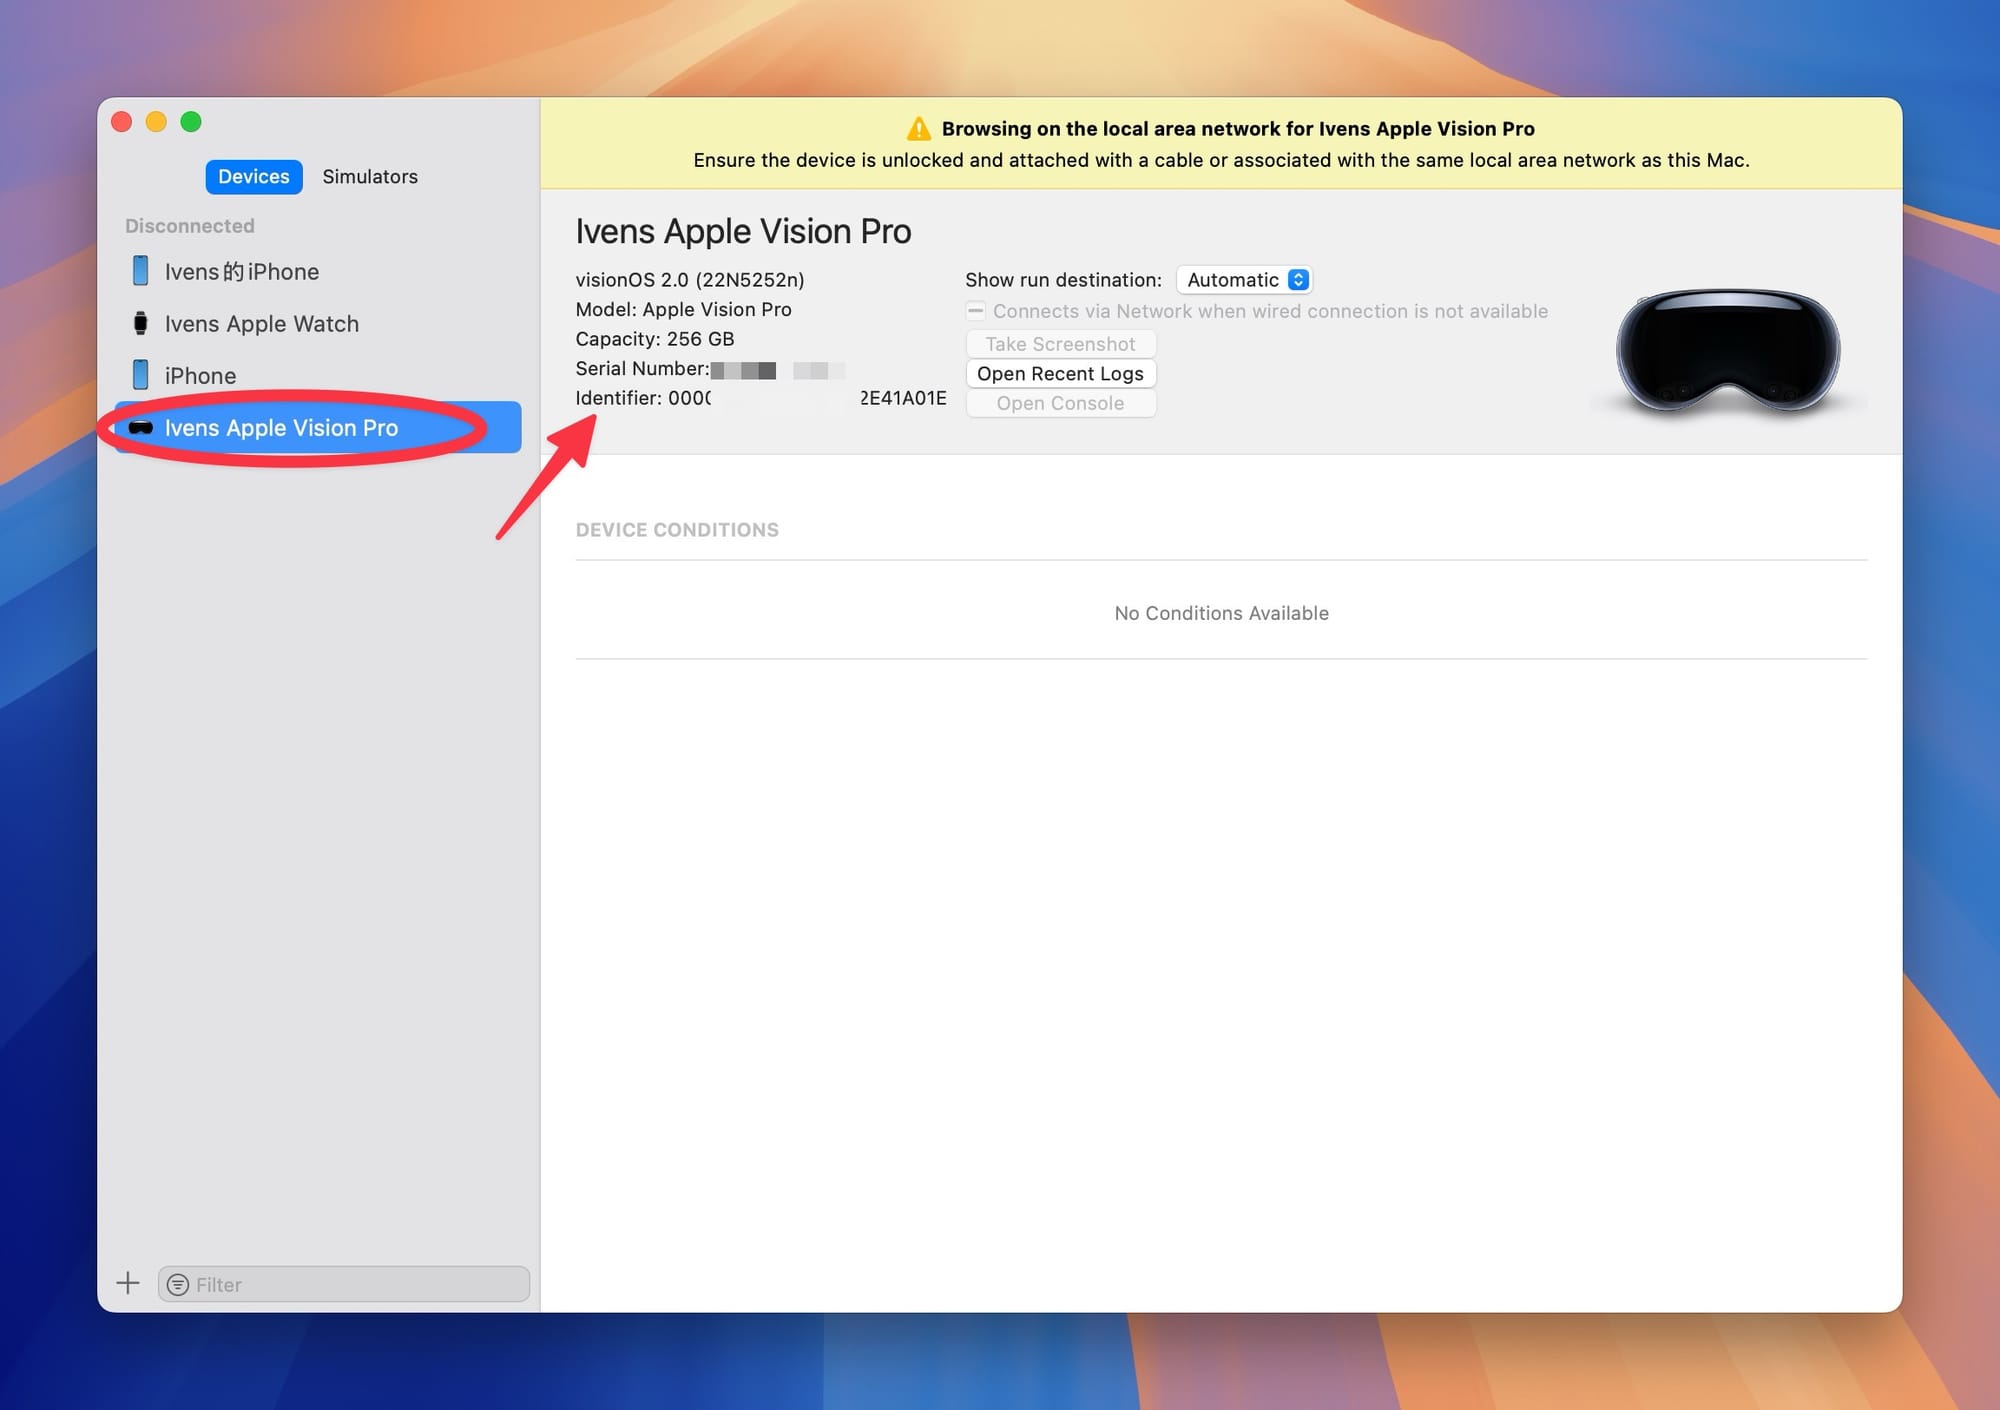Click the Automatic popup arrows

point(1298,280)
